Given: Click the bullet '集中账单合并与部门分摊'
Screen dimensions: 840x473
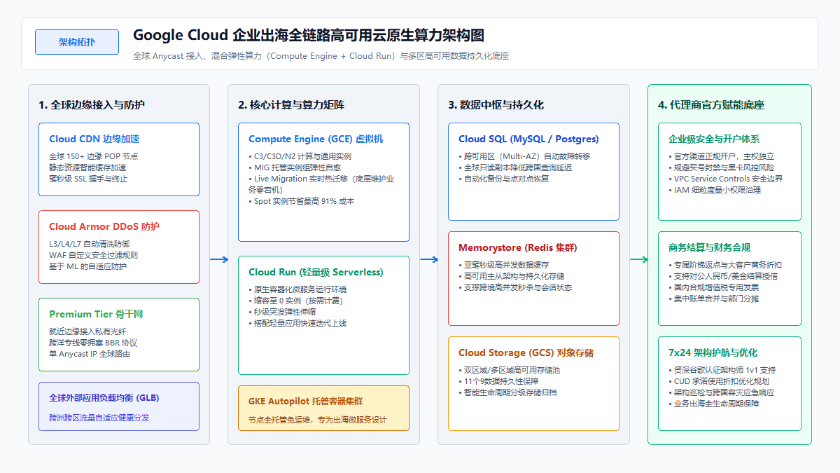Looking at the screenshot, I should pyautogui.click(x=714, y=299).
